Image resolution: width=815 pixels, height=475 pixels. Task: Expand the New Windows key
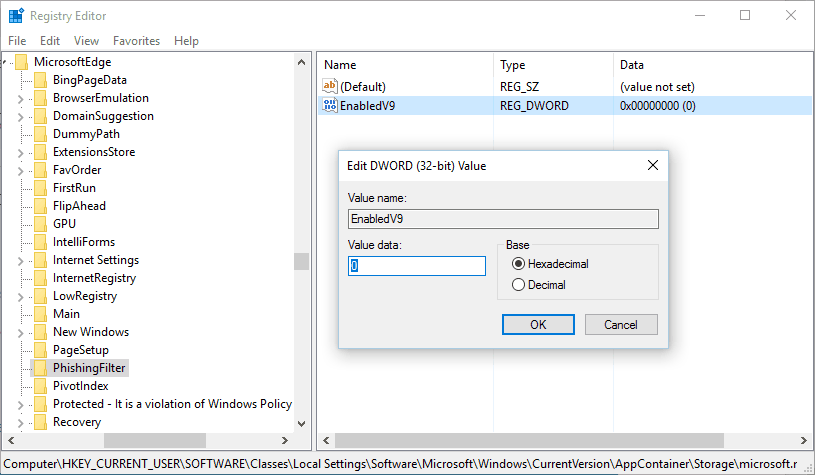coord(21,333)
